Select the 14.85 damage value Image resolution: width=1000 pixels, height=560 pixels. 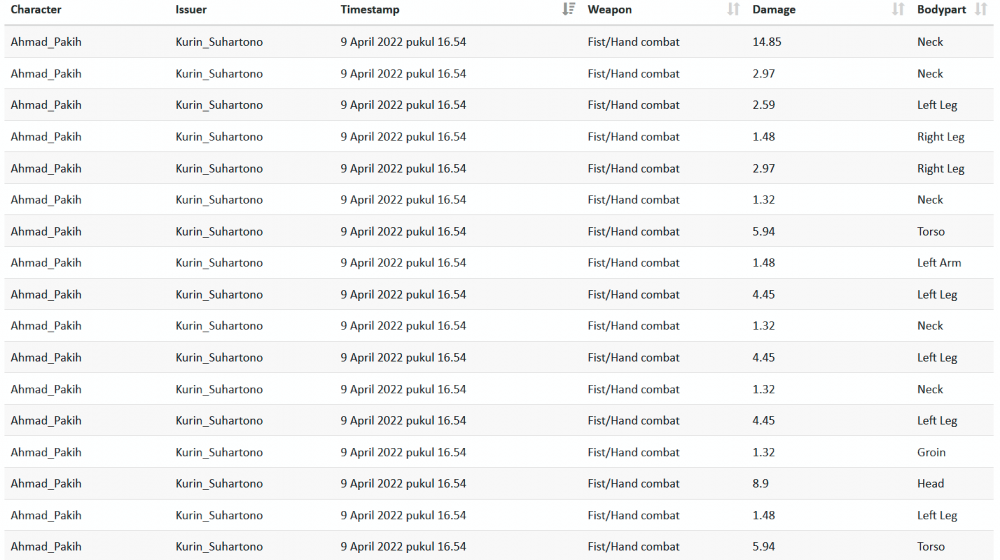[x=767, y=42]
